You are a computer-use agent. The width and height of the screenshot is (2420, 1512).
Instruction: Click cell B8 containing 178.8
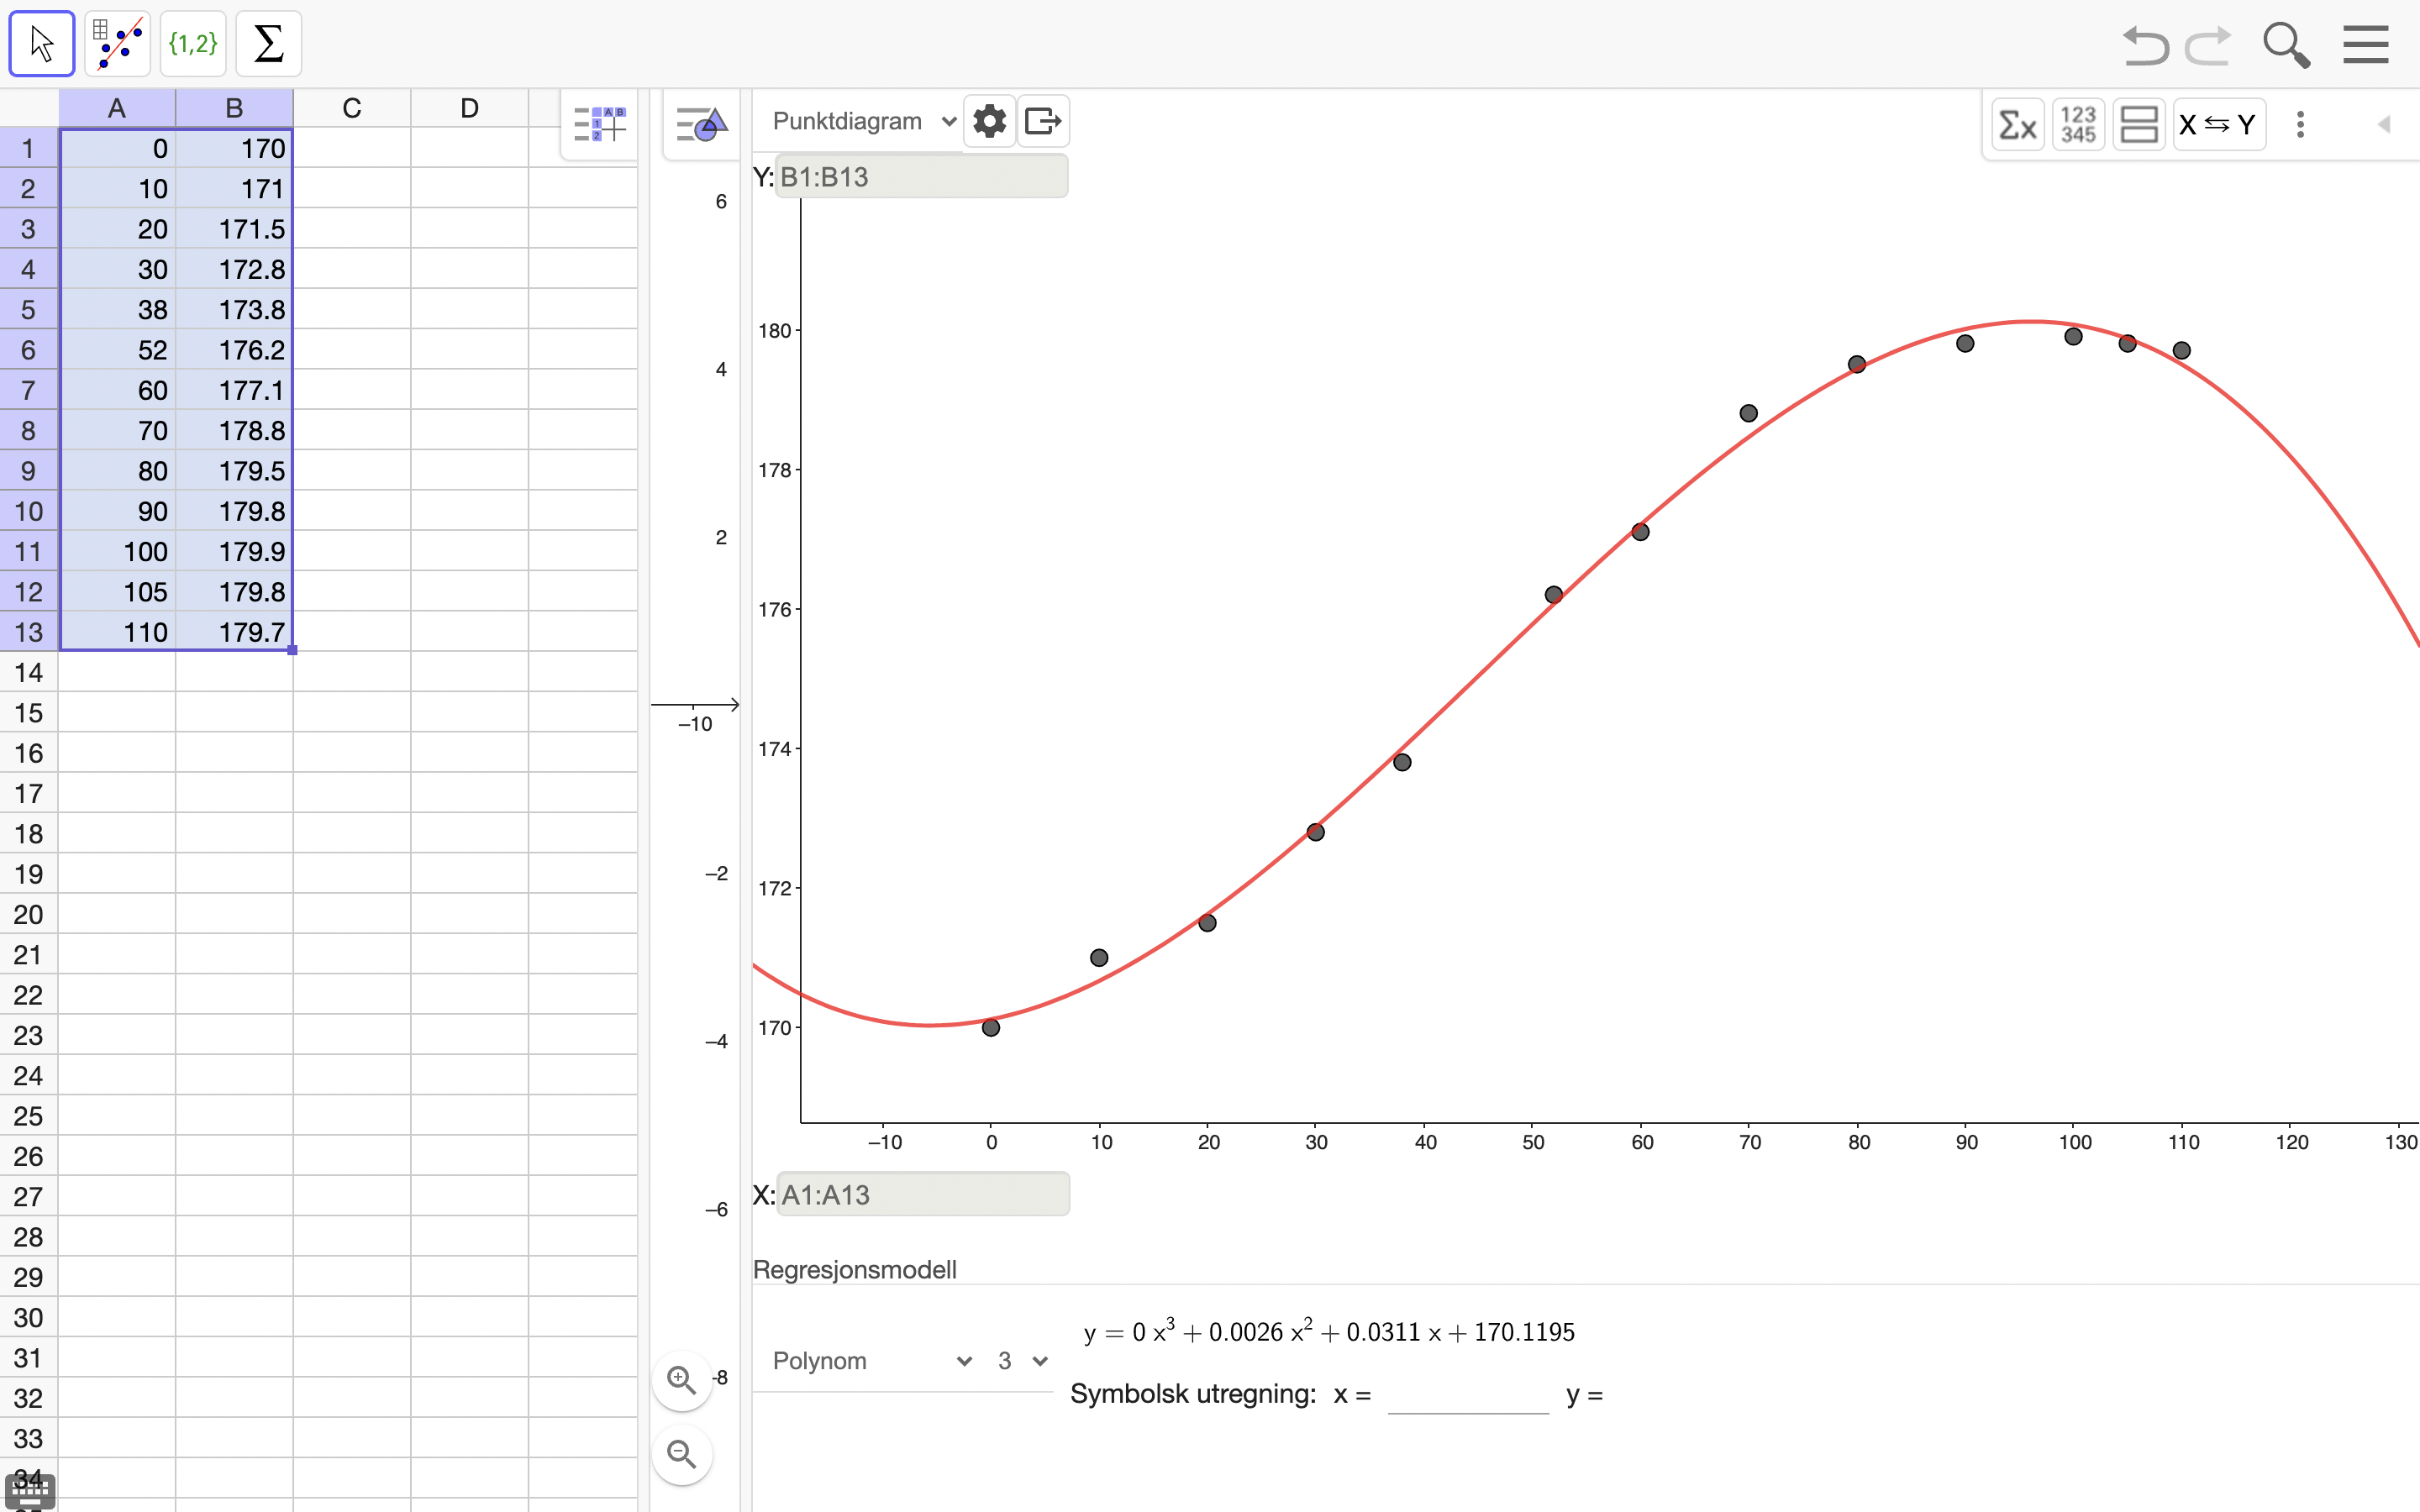click(x=234, y=430)
